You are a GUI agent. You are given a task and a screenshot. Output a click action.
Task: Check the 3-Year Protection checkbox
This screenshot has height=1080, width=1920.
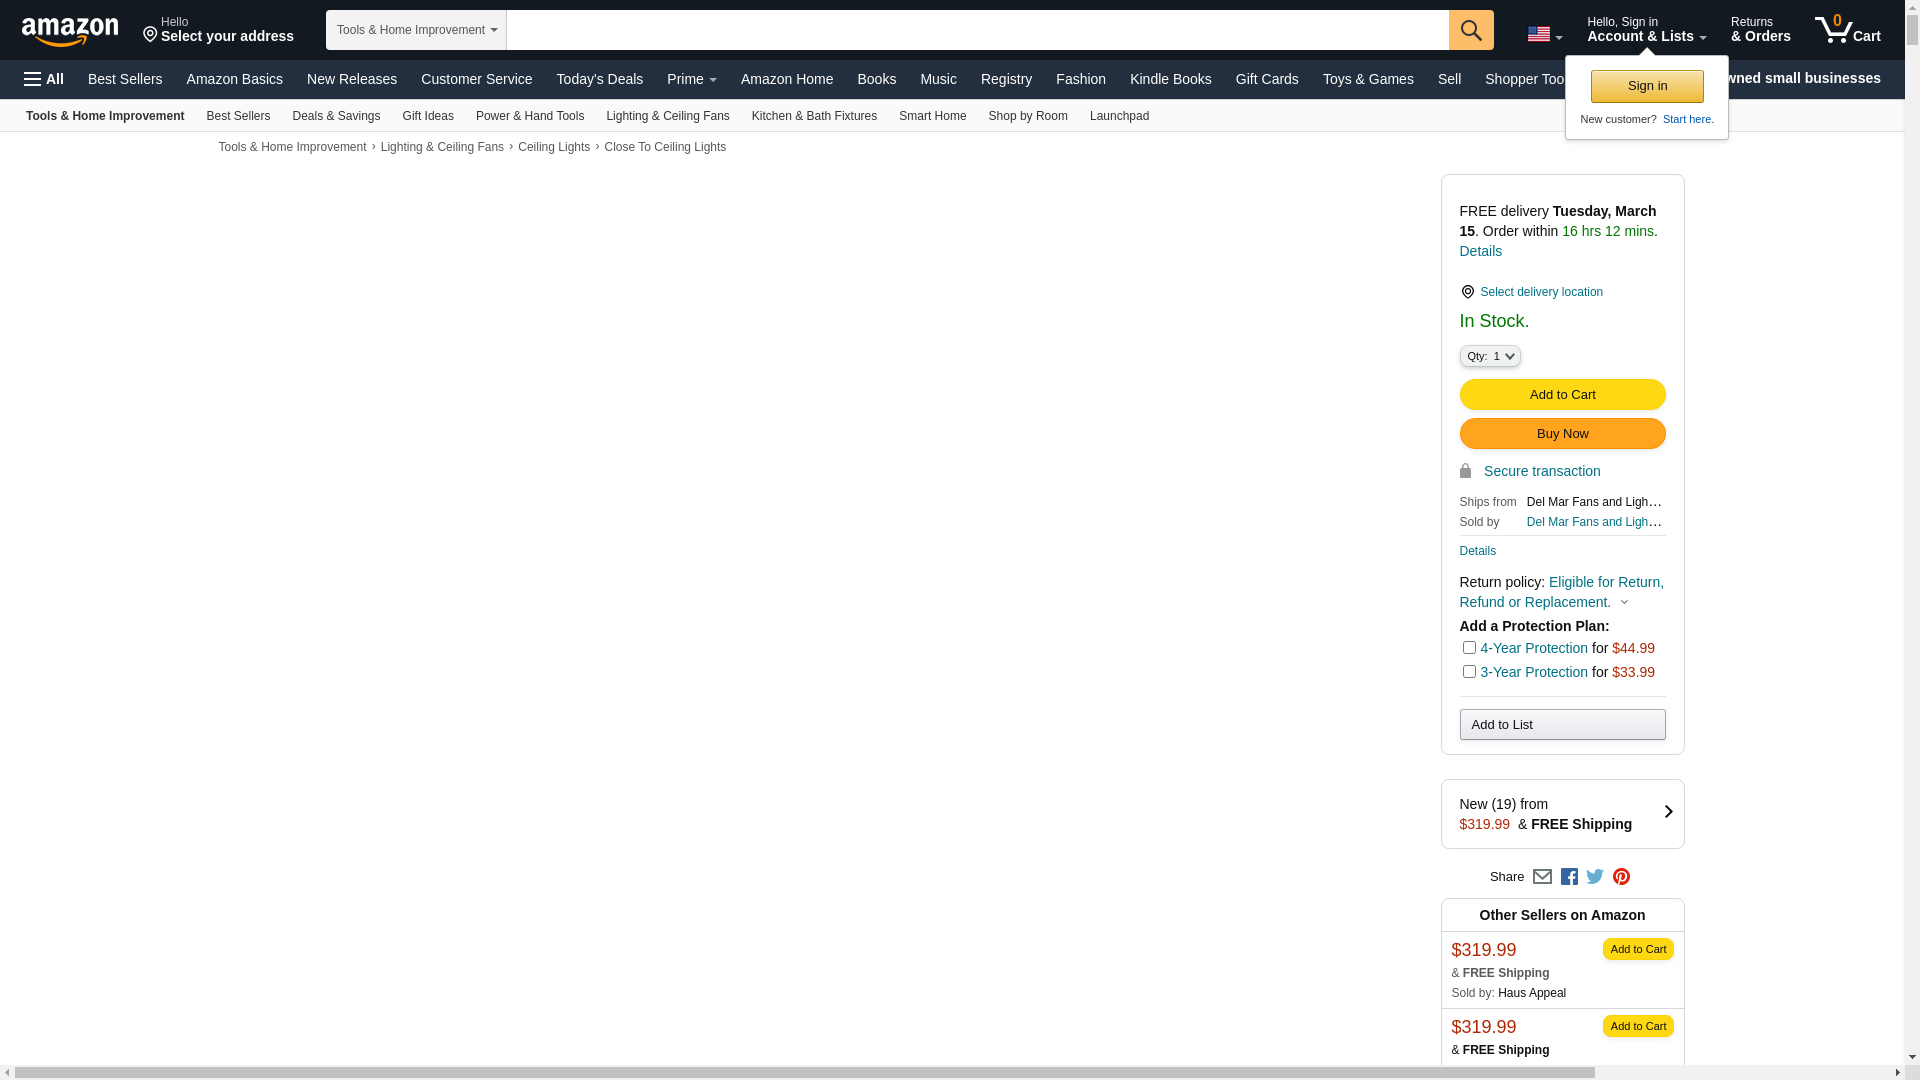(1469, 672)
